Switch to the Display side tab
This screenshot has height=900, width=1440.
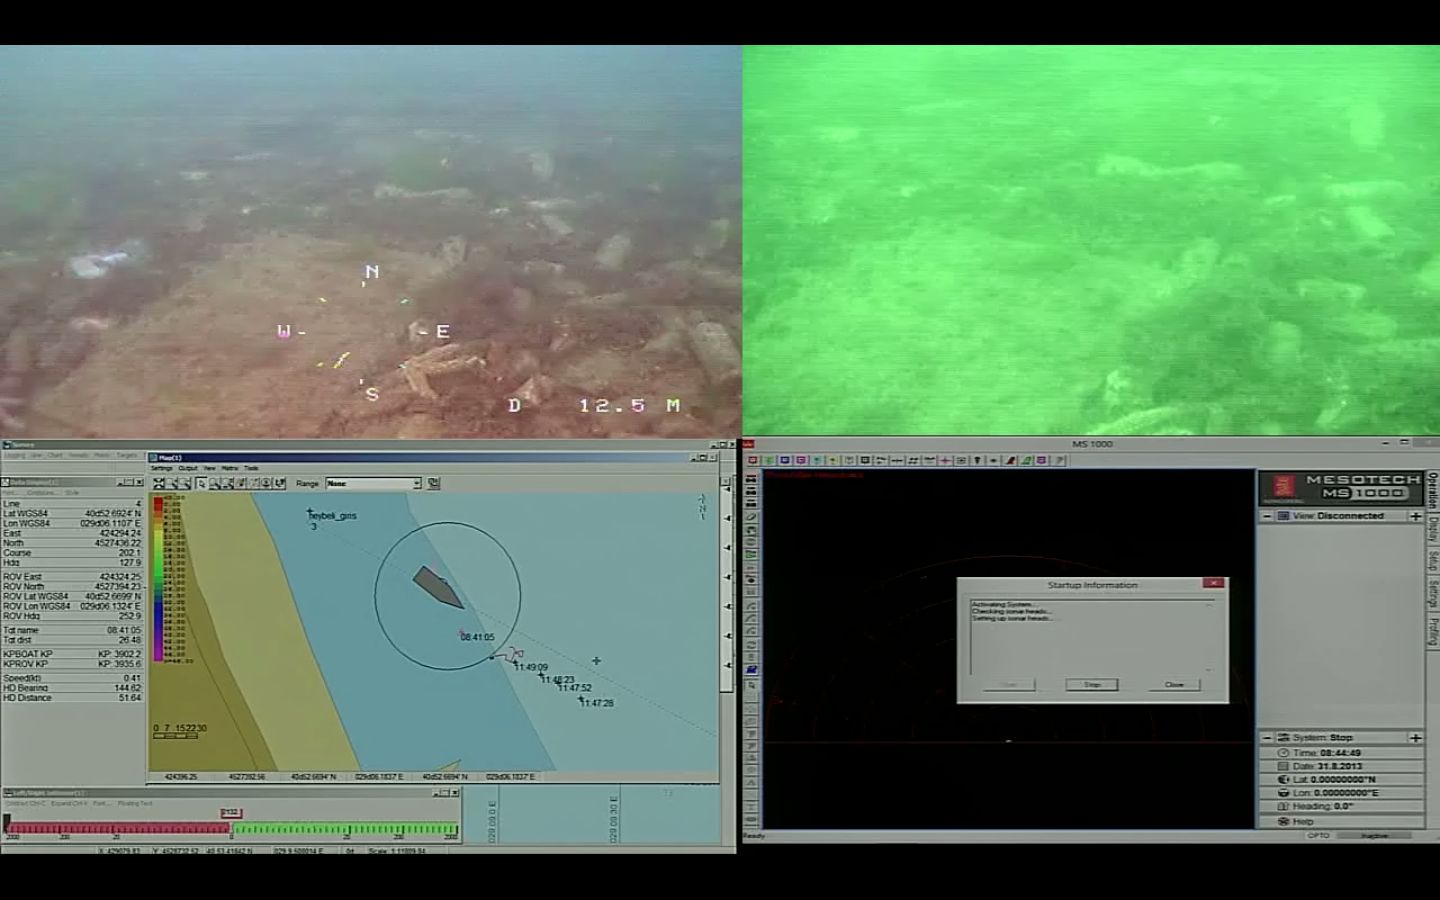tap(1432, 528)
